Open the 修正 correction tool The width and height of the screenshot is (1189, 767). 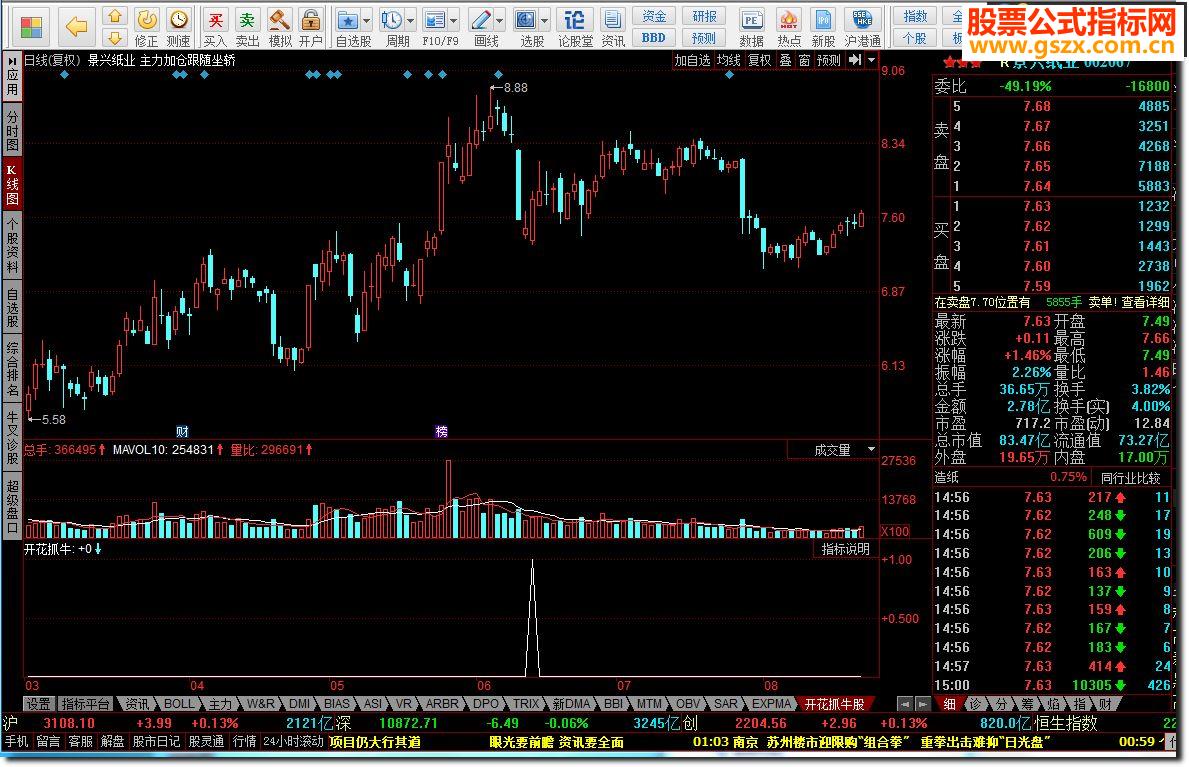pos(146,27)
